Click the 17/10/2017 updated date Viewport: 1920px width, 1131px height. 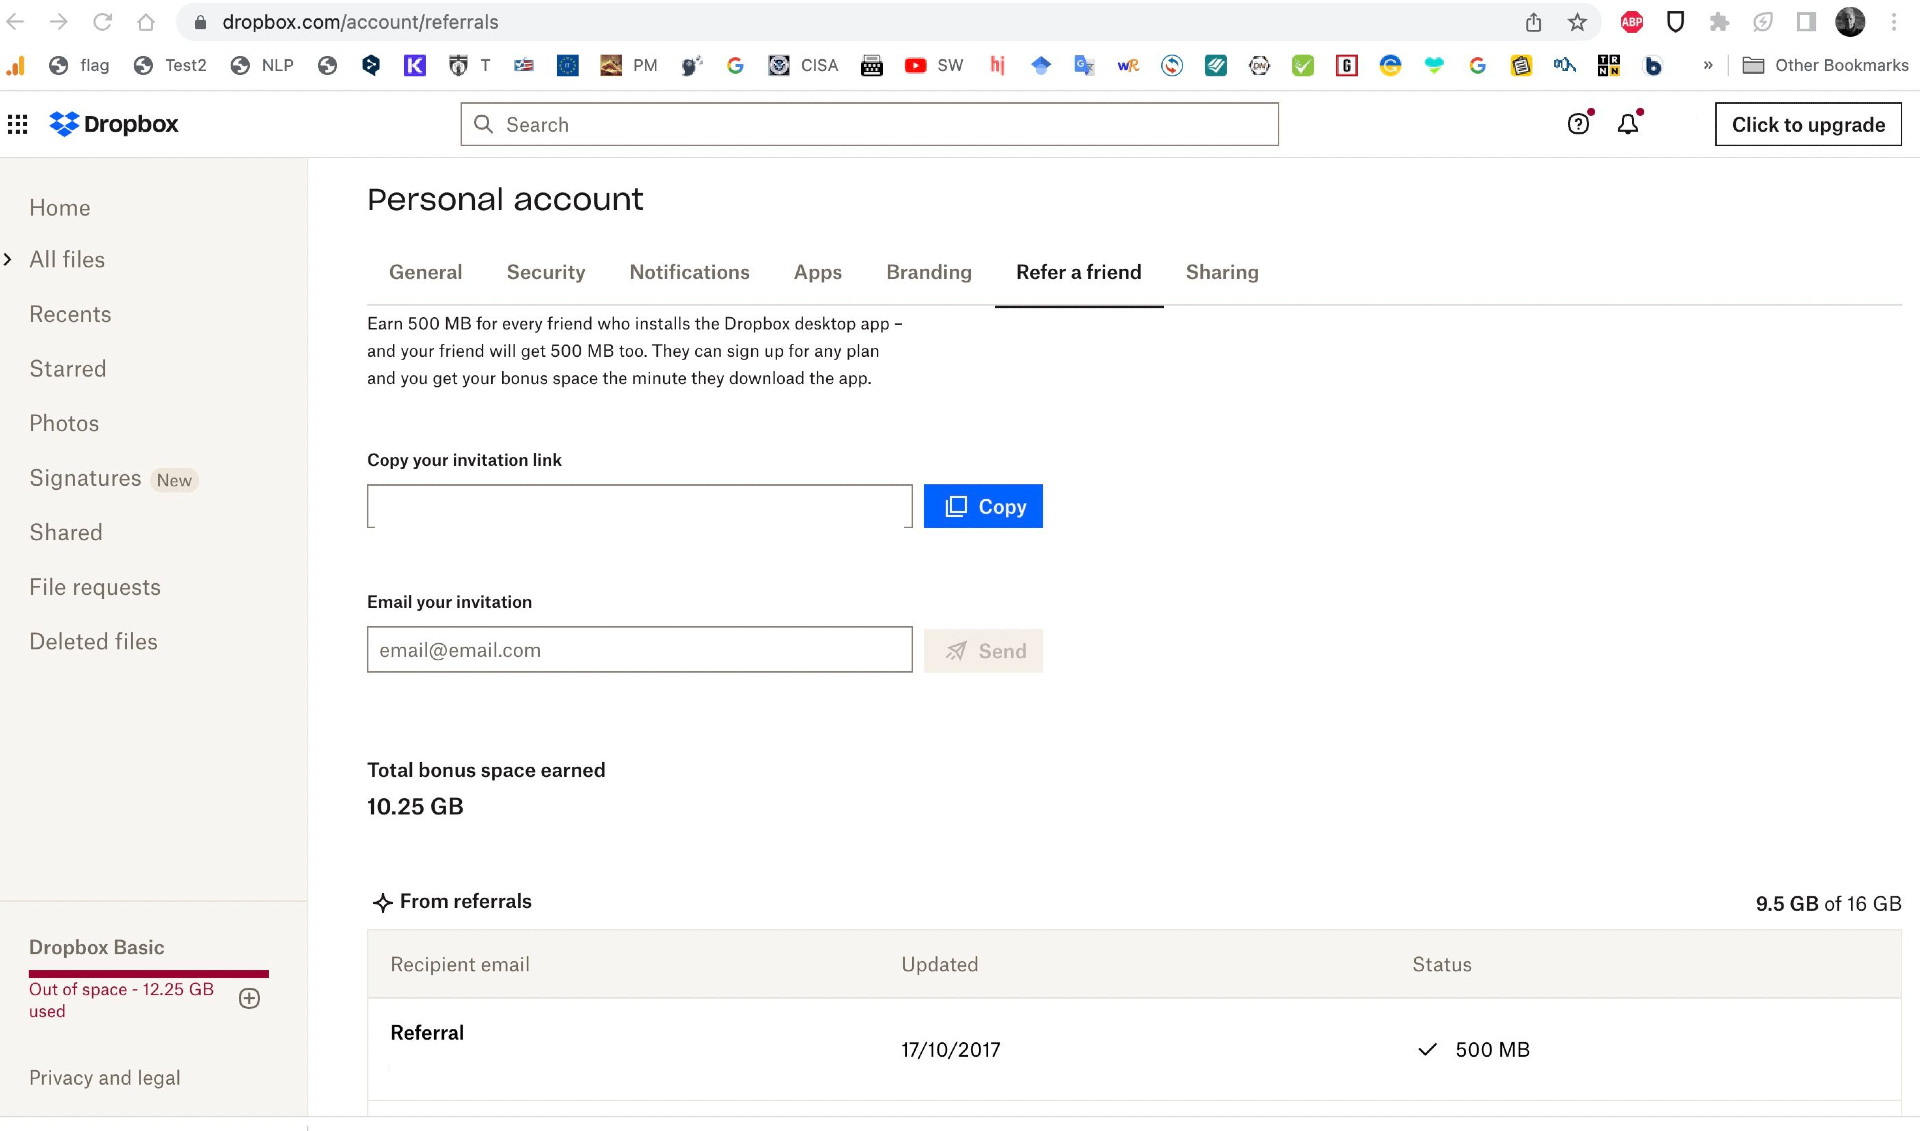951,1050
